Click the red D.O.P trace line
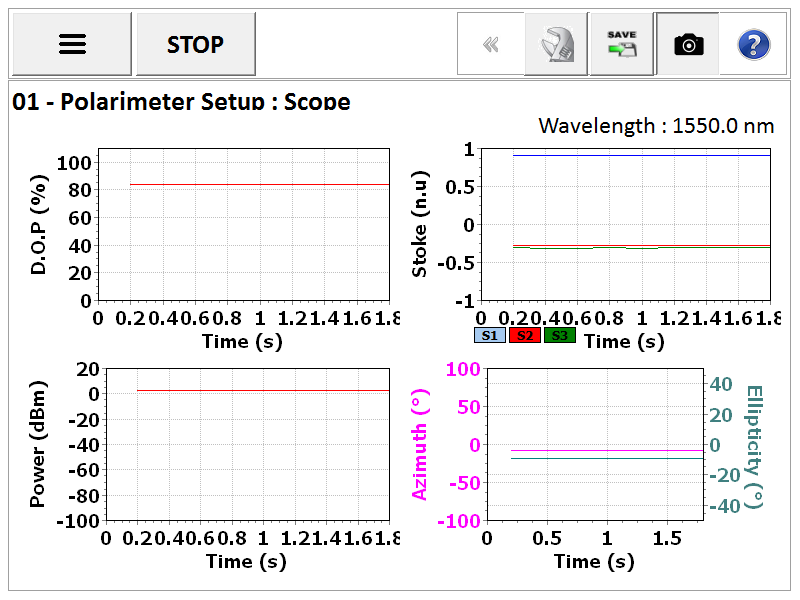The image size is (800, 600). point(260,184)
